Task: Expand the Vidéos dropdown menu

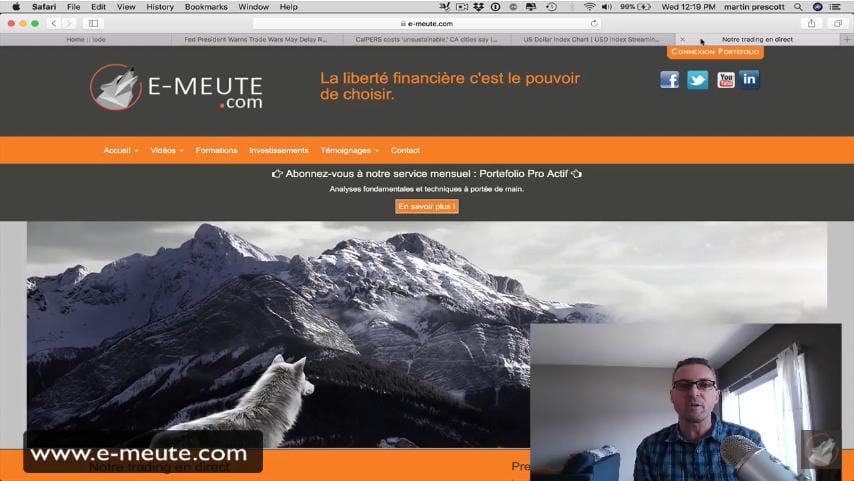Action: click(167, 150)
